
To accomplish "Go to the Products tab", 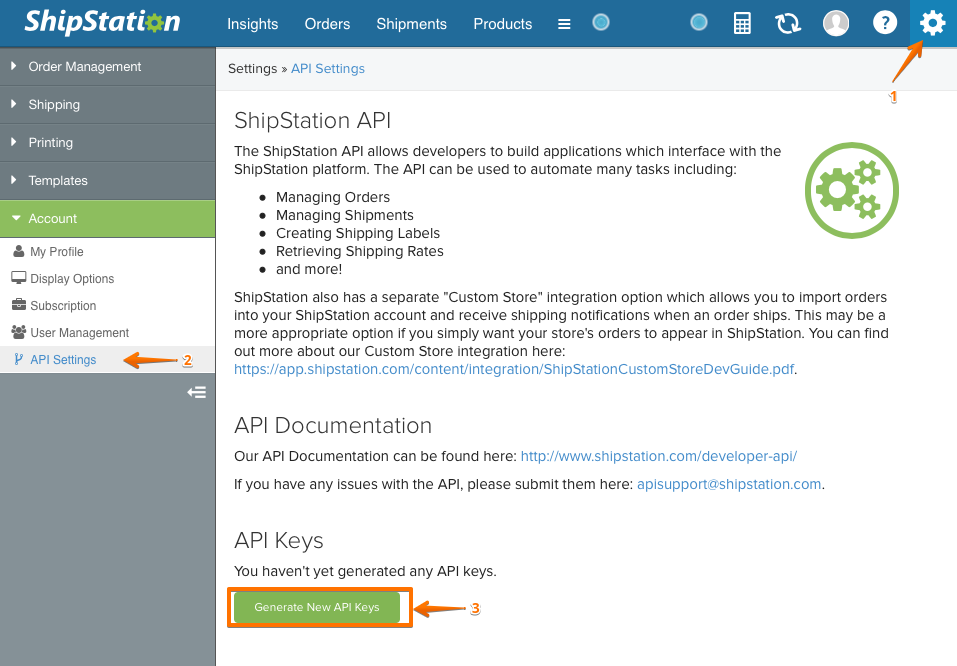I will coord(502,24).
